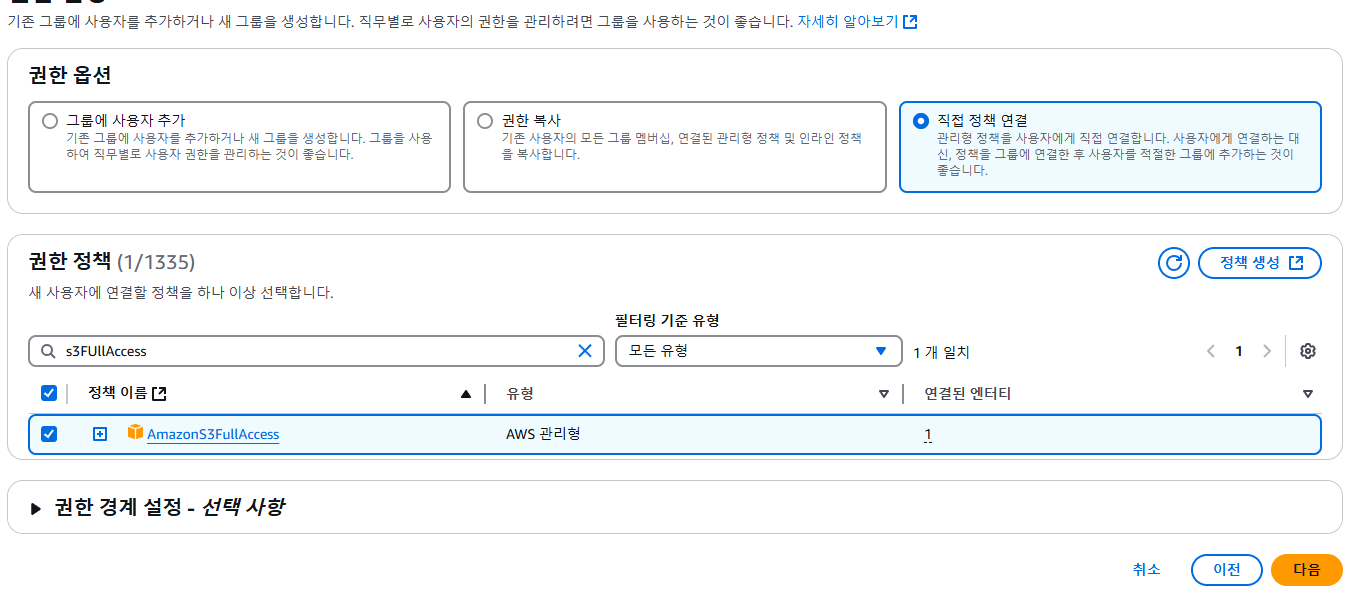The height and width of the screenshot is (607, 1358).
Task: Select the 그룹에 사용자 추가 radio option
Action: pos(50,121)
